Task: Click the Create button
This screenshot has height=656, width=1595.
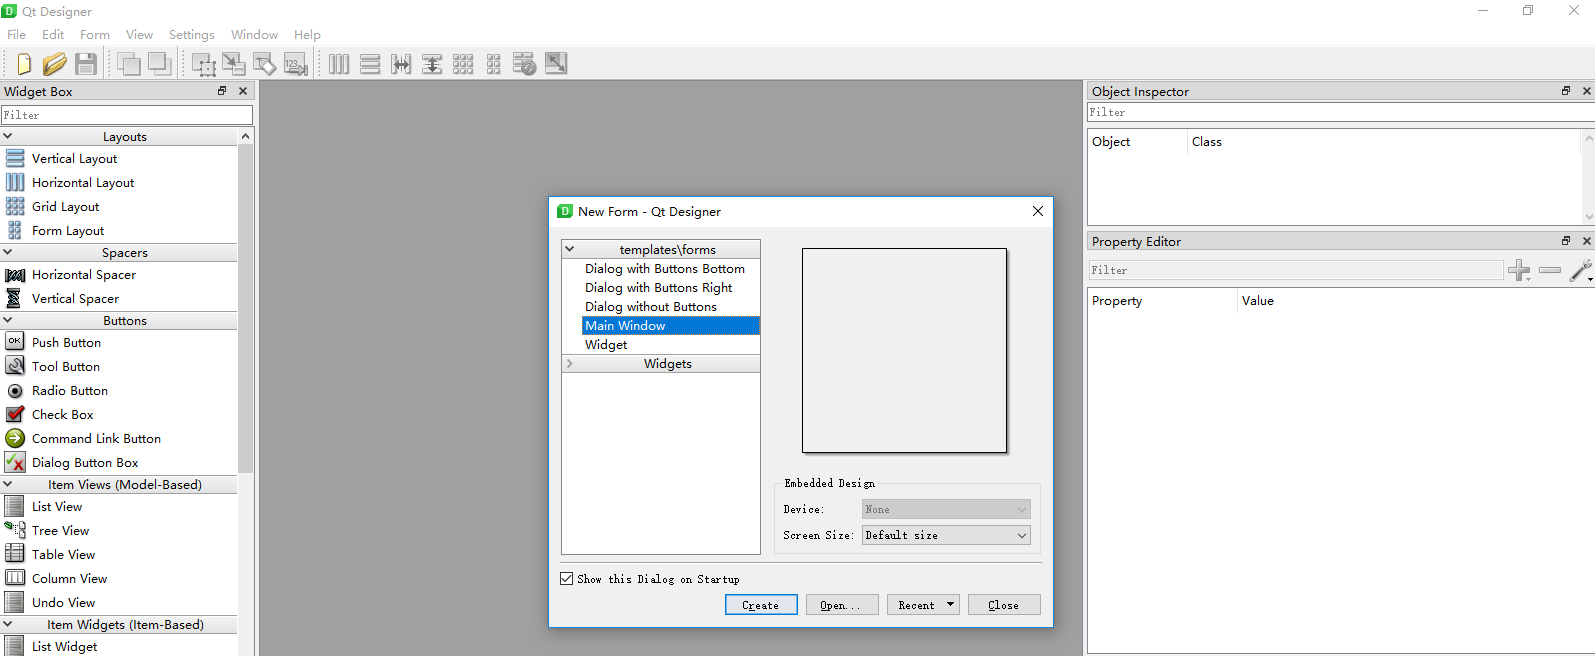Action: point(761,605)
